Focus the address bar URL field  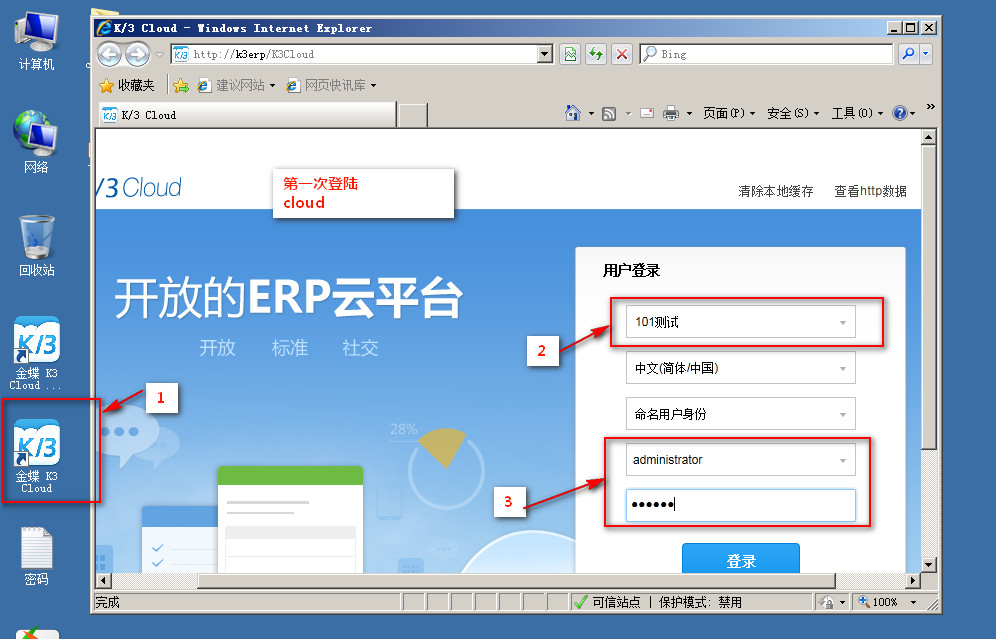[363, 55]
